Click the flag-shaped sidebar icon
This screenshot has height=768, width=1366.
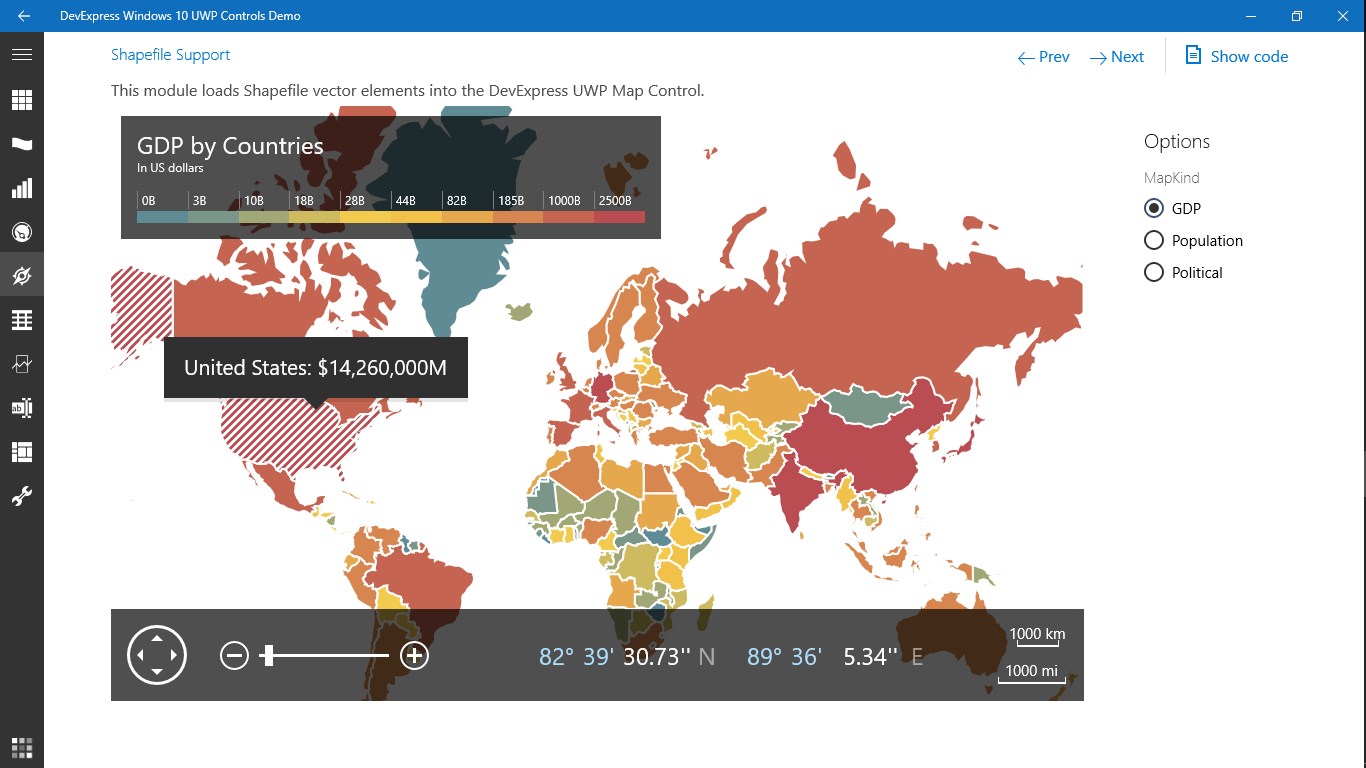pos(22,144)
